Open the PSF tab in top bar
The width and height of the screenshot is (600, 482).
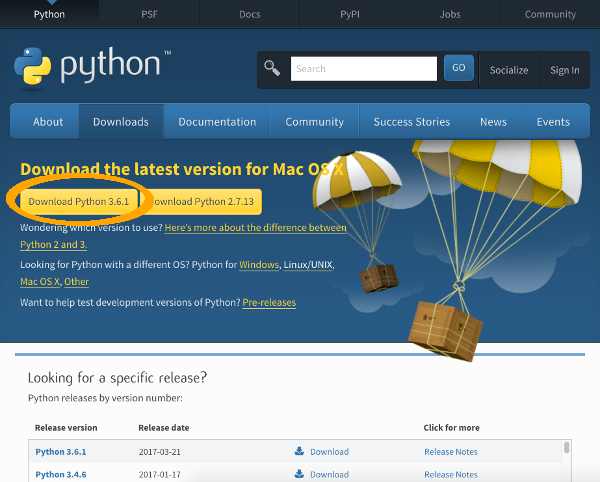click(x=149, y=14)
